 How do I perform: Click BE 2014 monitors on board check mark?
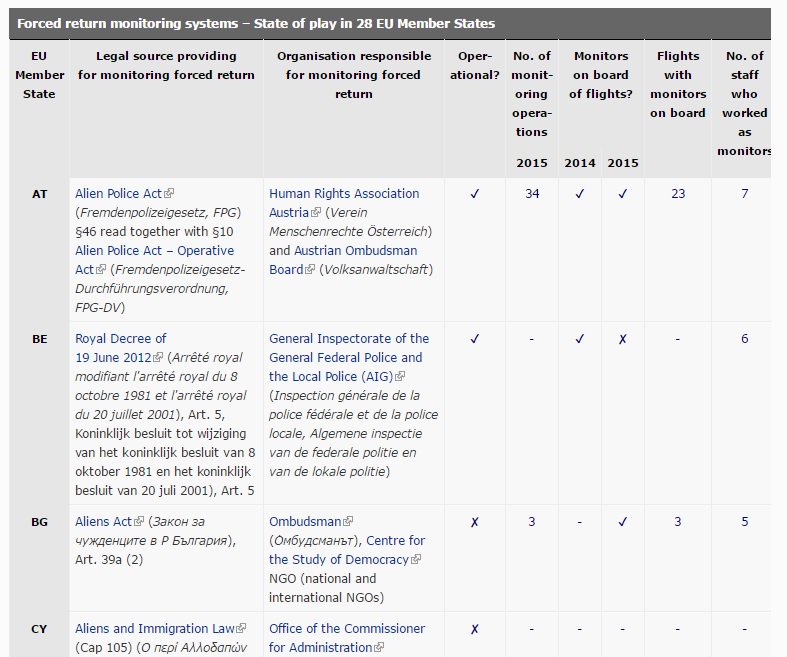click(580, 339)
